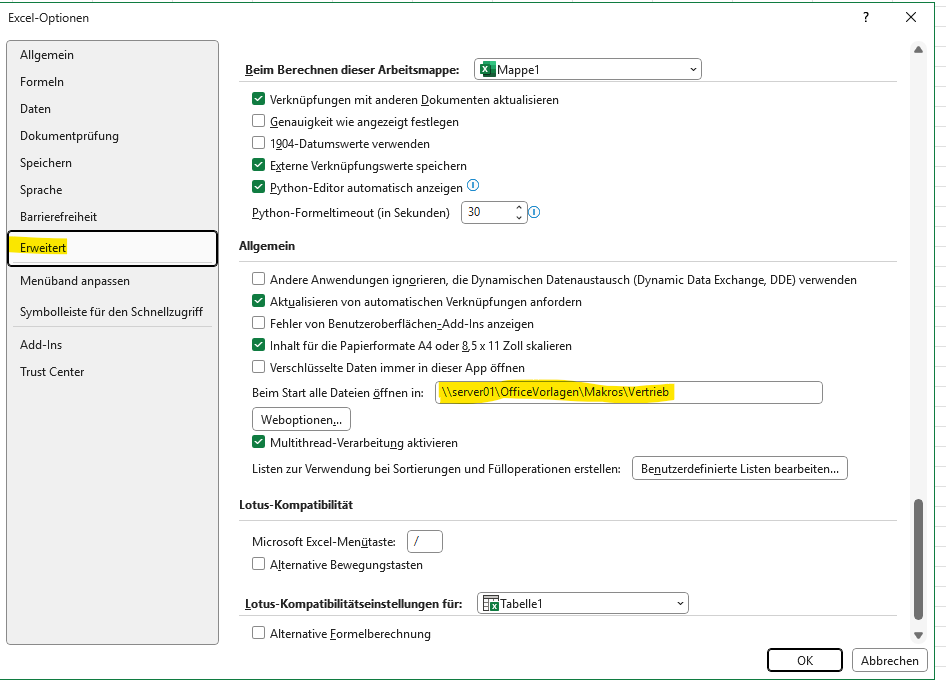Viewport: 946px width, 680px height.
Task: Toggle Aktualisieren von automatischen Verknüpfungen anfordern
Action: click(x=258, y=301)
